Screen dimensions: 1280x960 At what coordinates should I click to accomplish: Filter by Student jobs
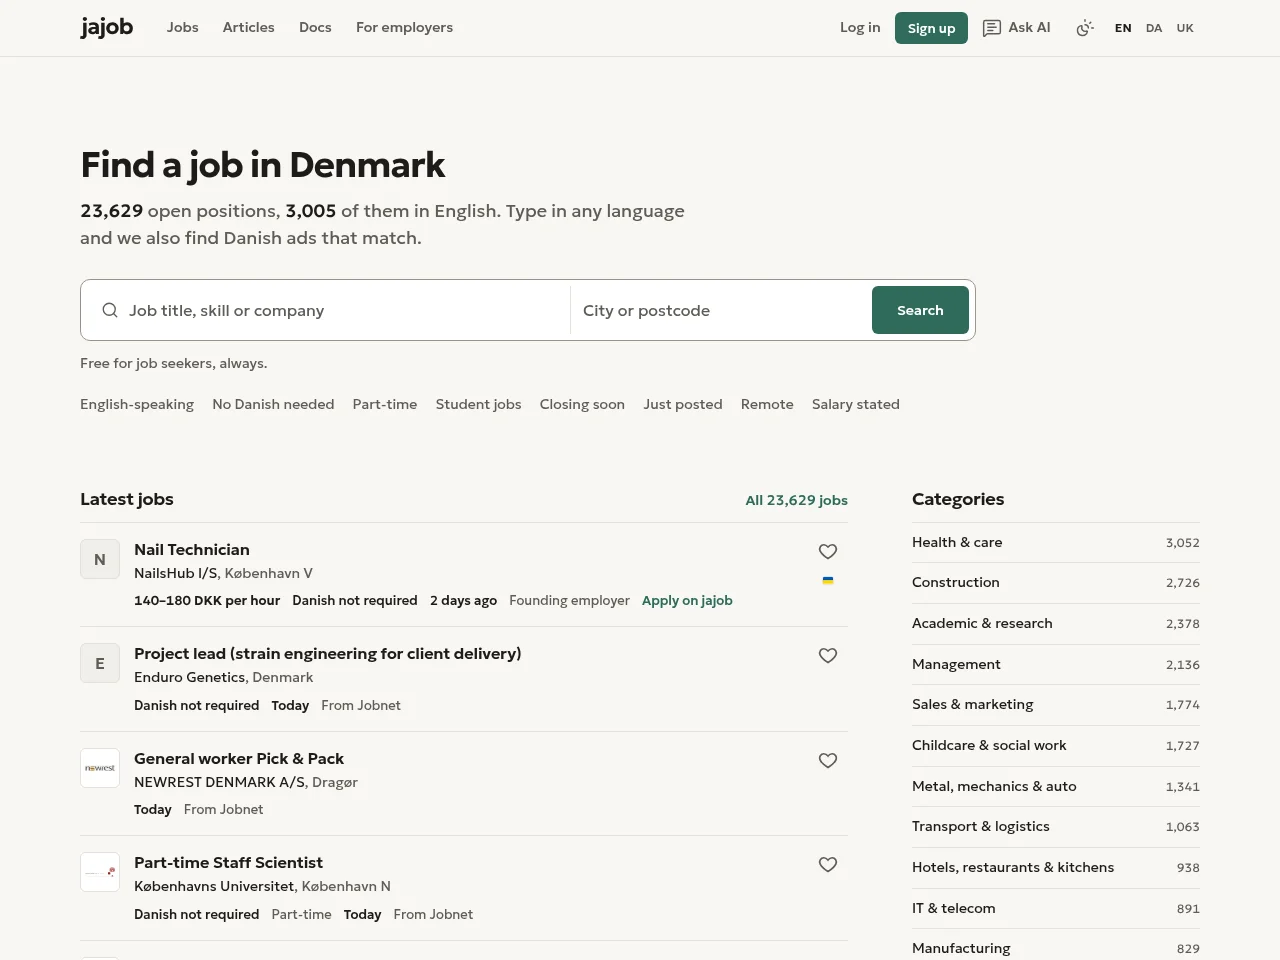(x=478, y=404)
